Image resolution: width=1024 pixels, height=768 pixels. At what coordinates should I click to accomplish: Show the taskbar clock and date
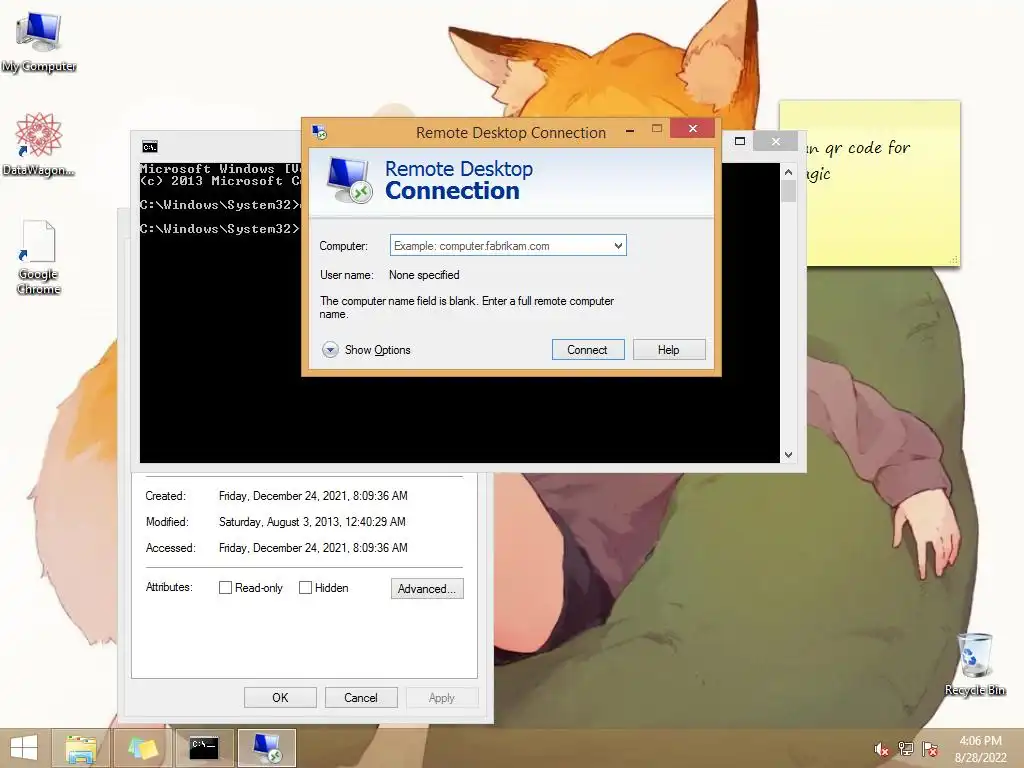pos(980,749)
